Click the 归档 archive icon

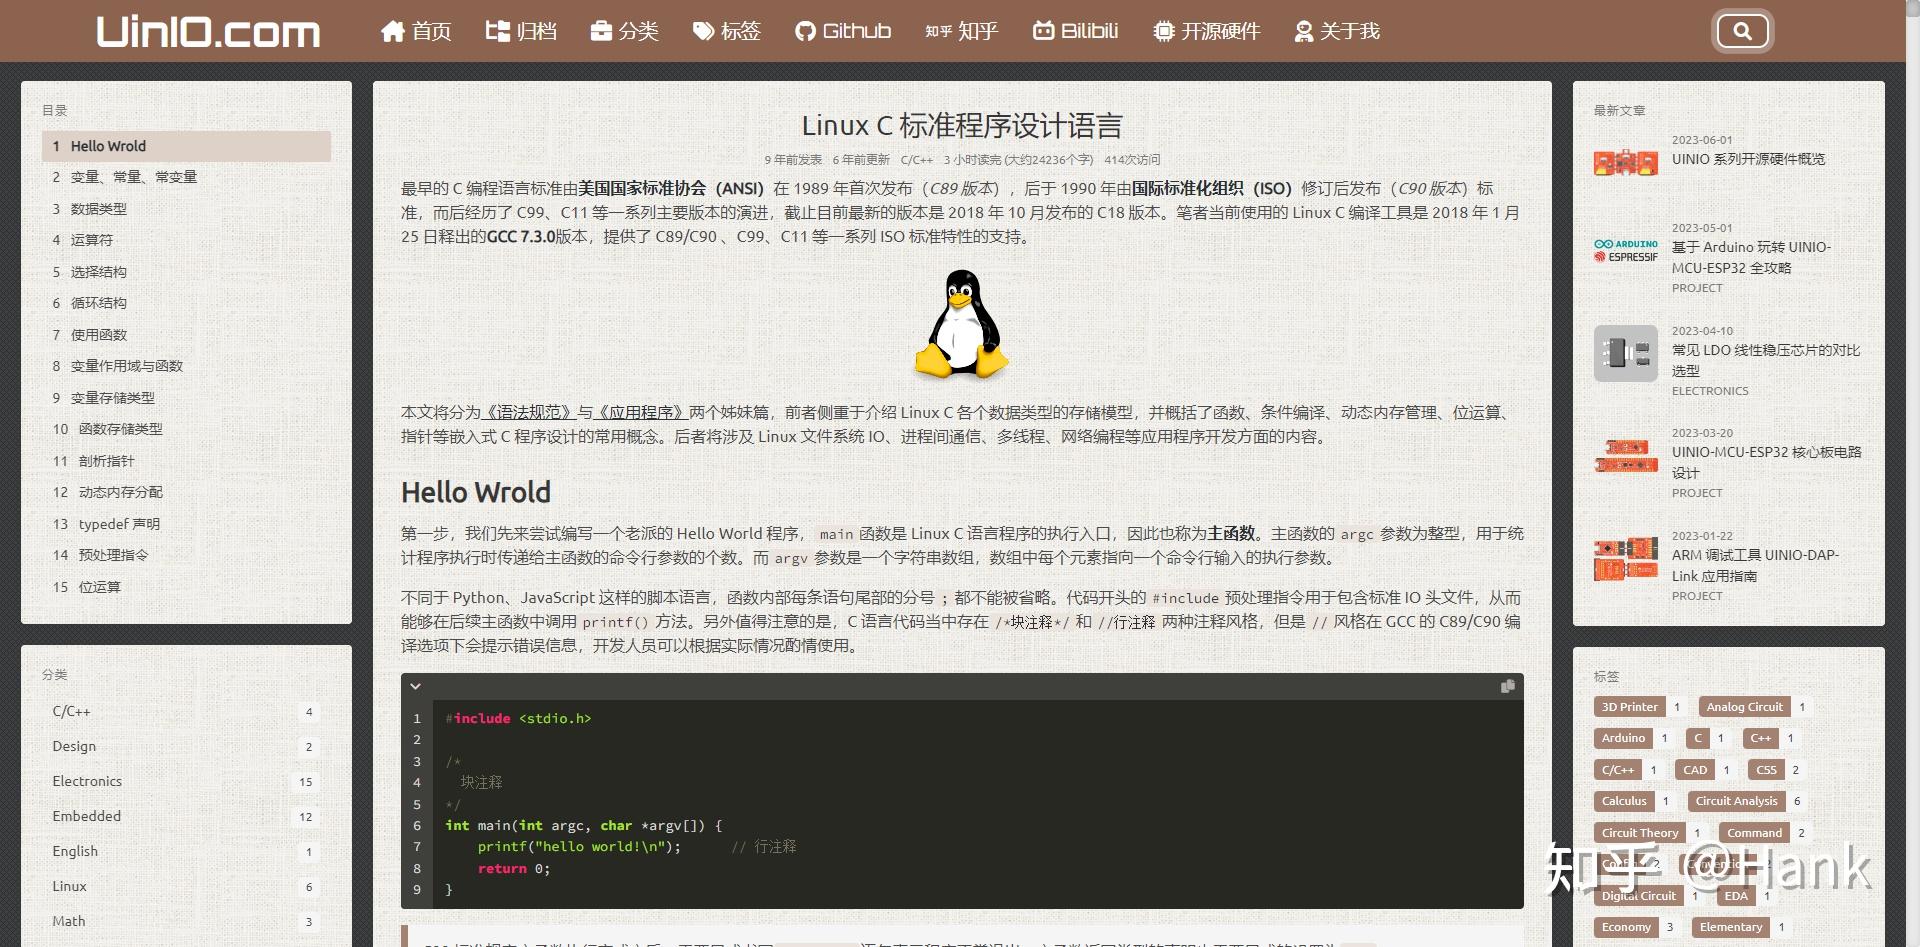click(x=497, y=30)
